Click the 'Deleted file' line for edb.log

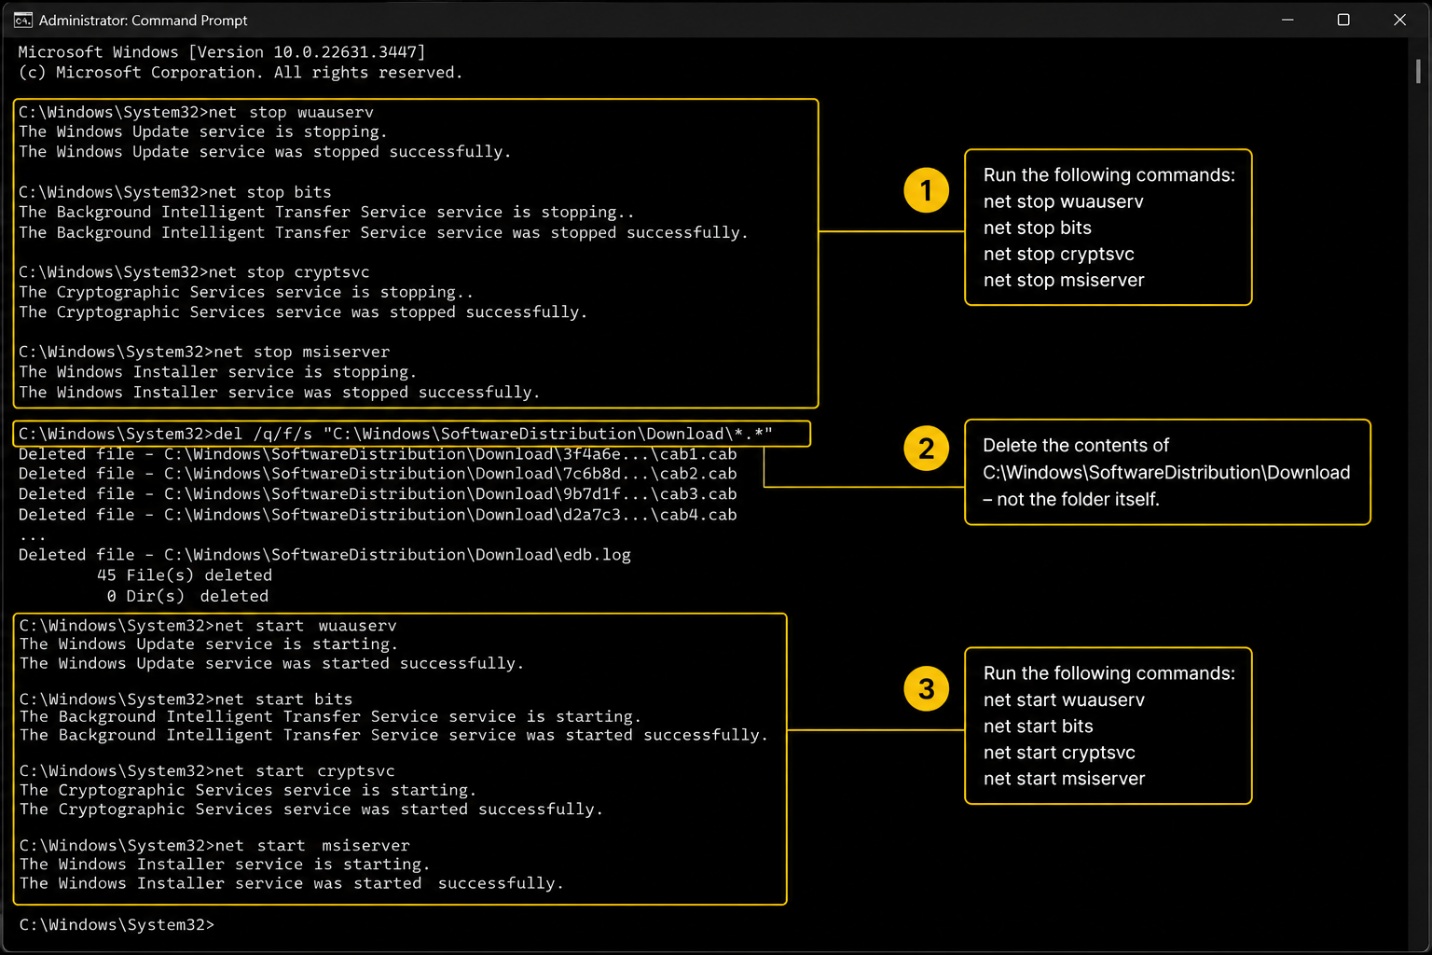pyautogui.click(x=325, y=555)
